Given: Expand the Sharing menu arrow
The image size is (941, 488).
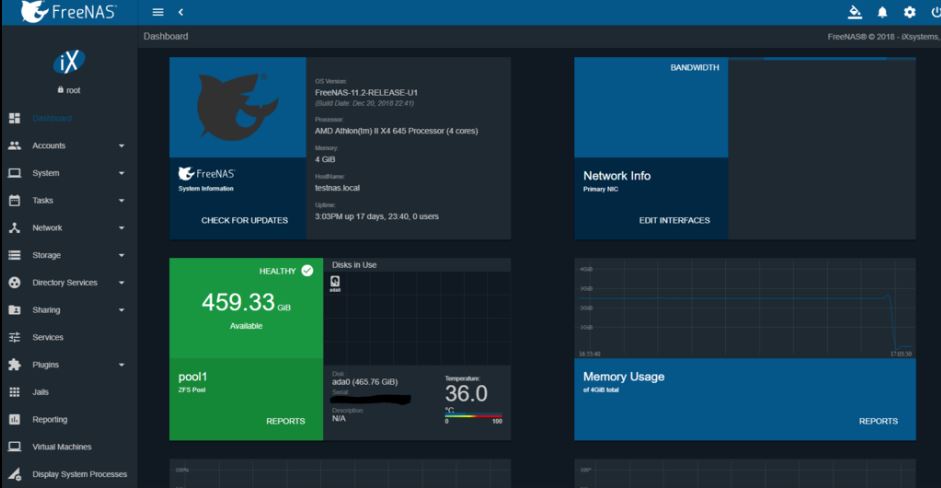Looking at the screenshot, I should pyautogui.click(x=121, y=310).
